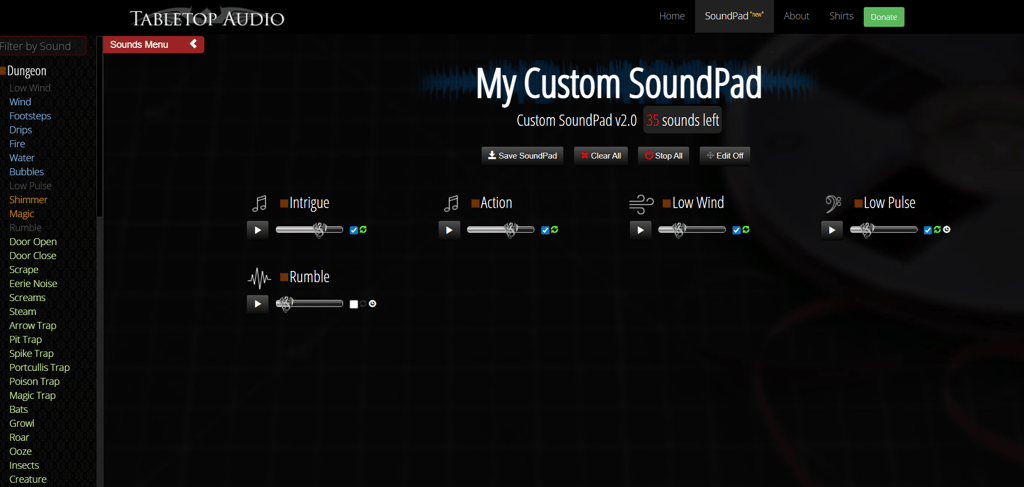
Task: Click the Stop All button
Action: point(664,156)
